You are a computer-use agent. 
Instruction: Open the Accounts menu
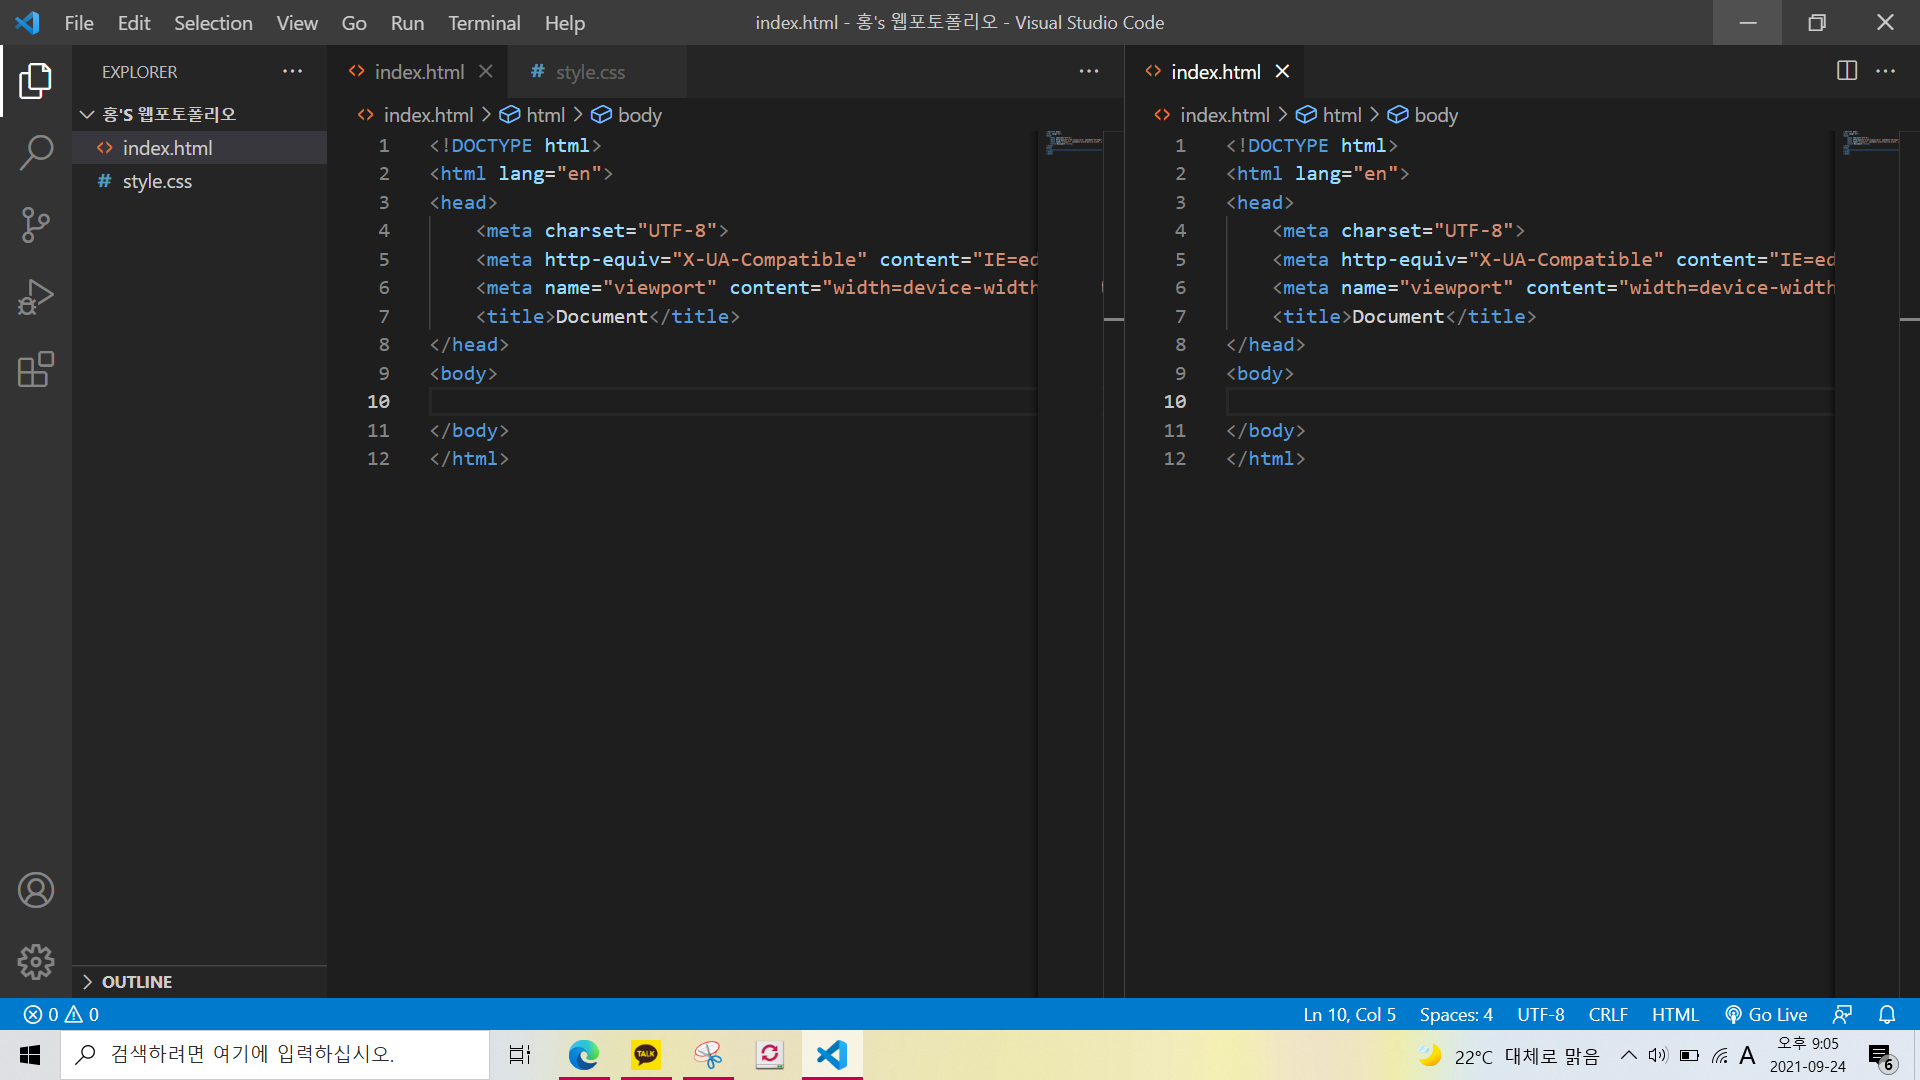click(35, 890)
